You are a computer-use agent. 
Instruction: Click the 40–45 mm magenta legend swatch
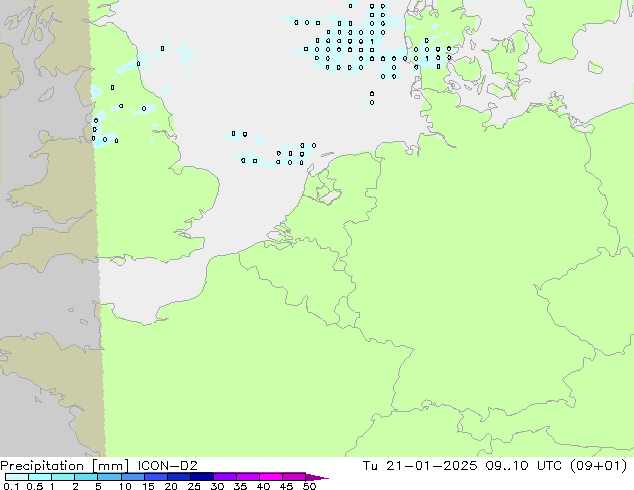(271, 477)
